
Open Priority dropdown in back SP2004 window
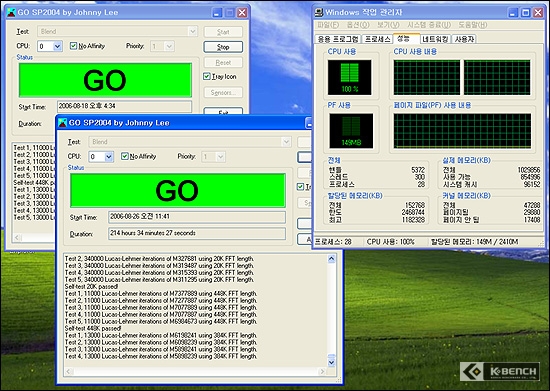point(169,46)
